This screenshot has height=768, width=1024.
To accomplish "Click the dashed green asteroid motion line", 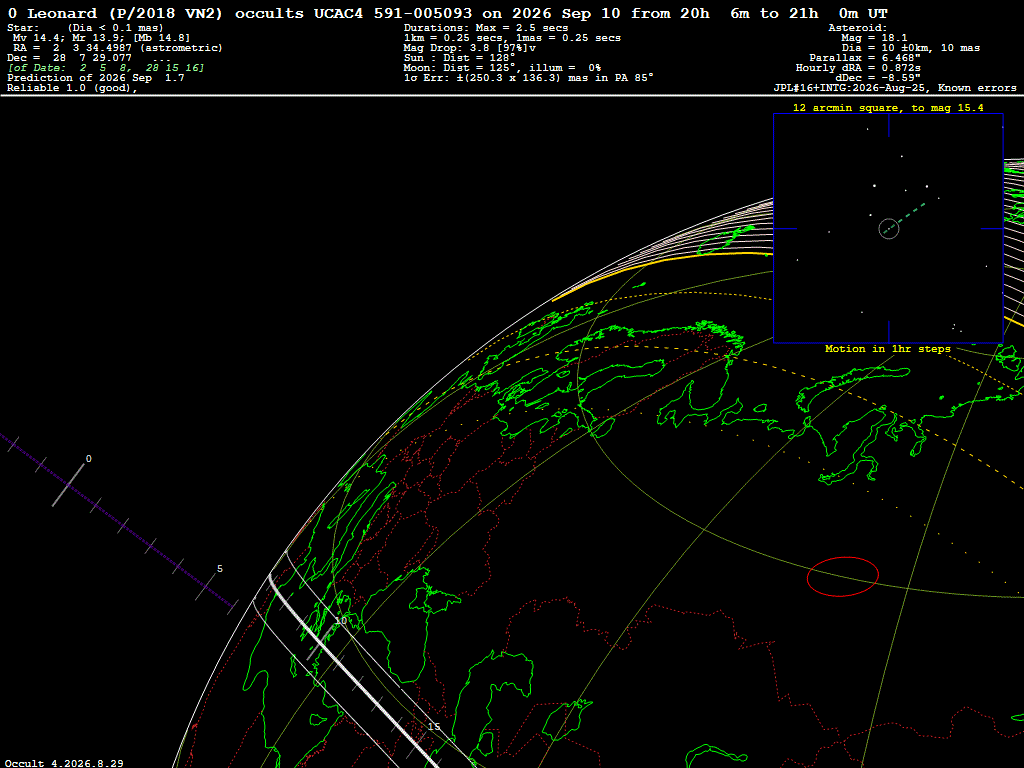I will 912,215.
